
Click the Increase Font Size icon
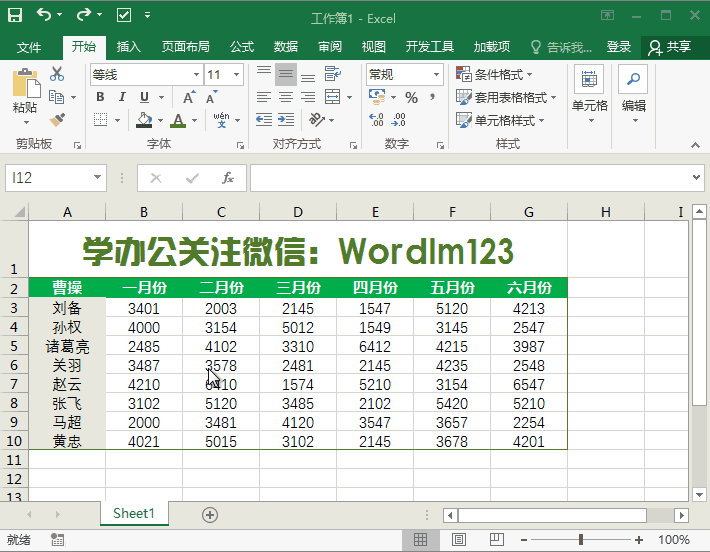click(x=188, y=97)
